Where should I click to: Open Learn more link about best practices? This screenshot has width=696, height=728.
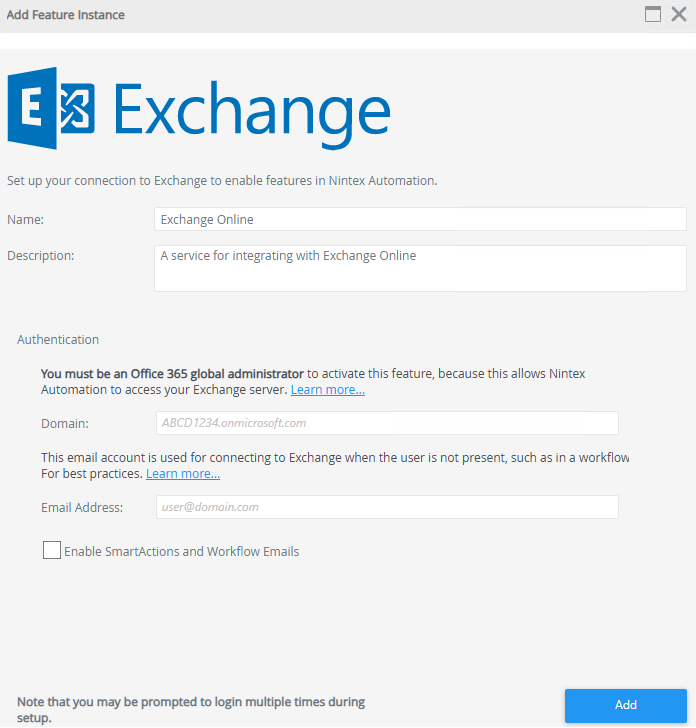[183, 474]
